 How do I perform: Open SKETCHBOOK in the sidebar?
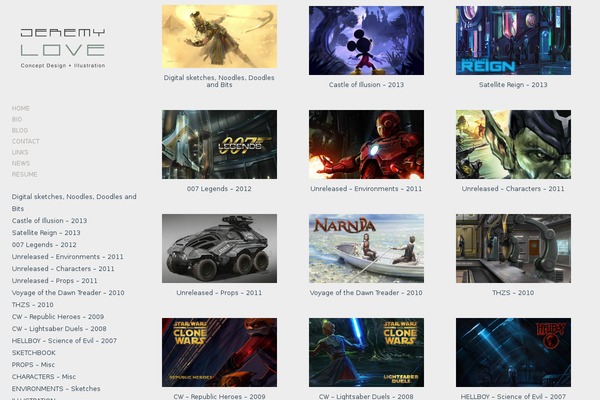[x=34, y=353]
